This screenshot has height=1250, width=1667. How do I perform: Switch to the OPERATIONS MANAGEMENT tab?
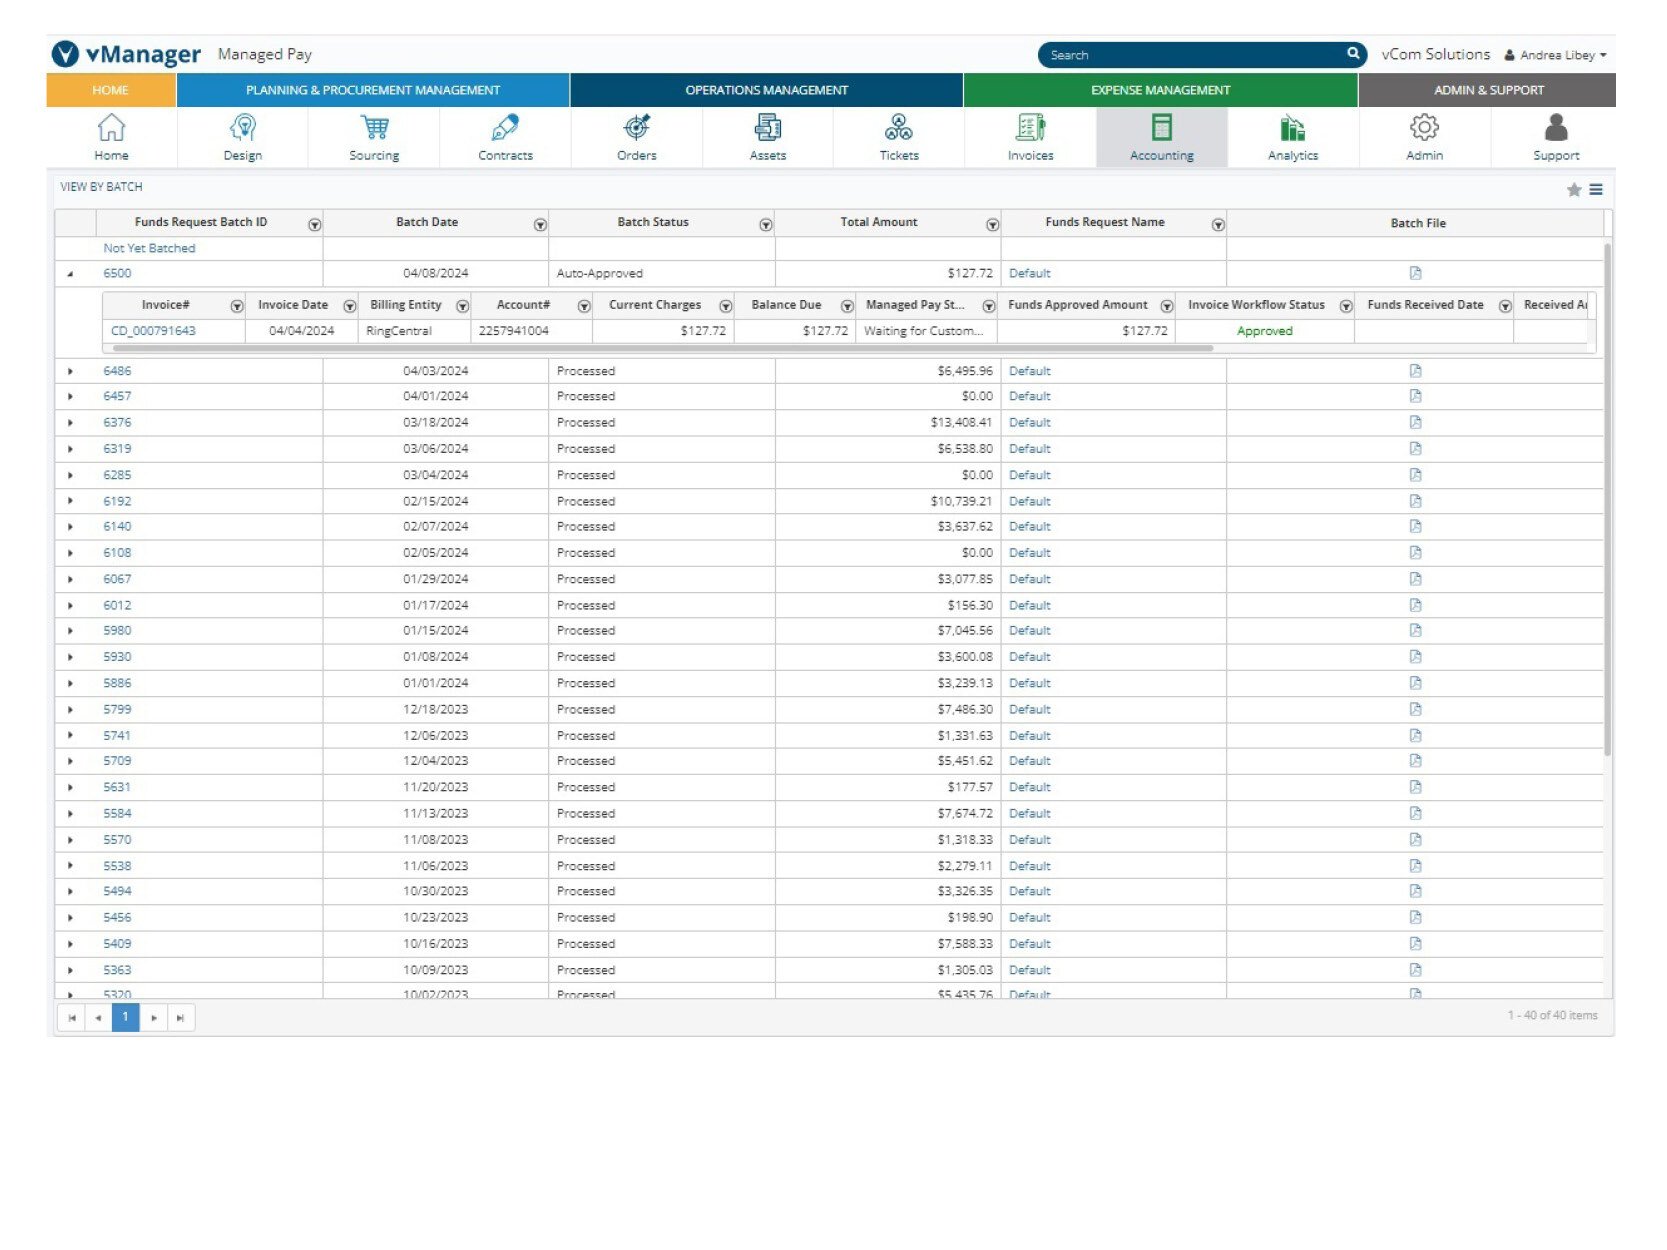click(x=766, y=90)
